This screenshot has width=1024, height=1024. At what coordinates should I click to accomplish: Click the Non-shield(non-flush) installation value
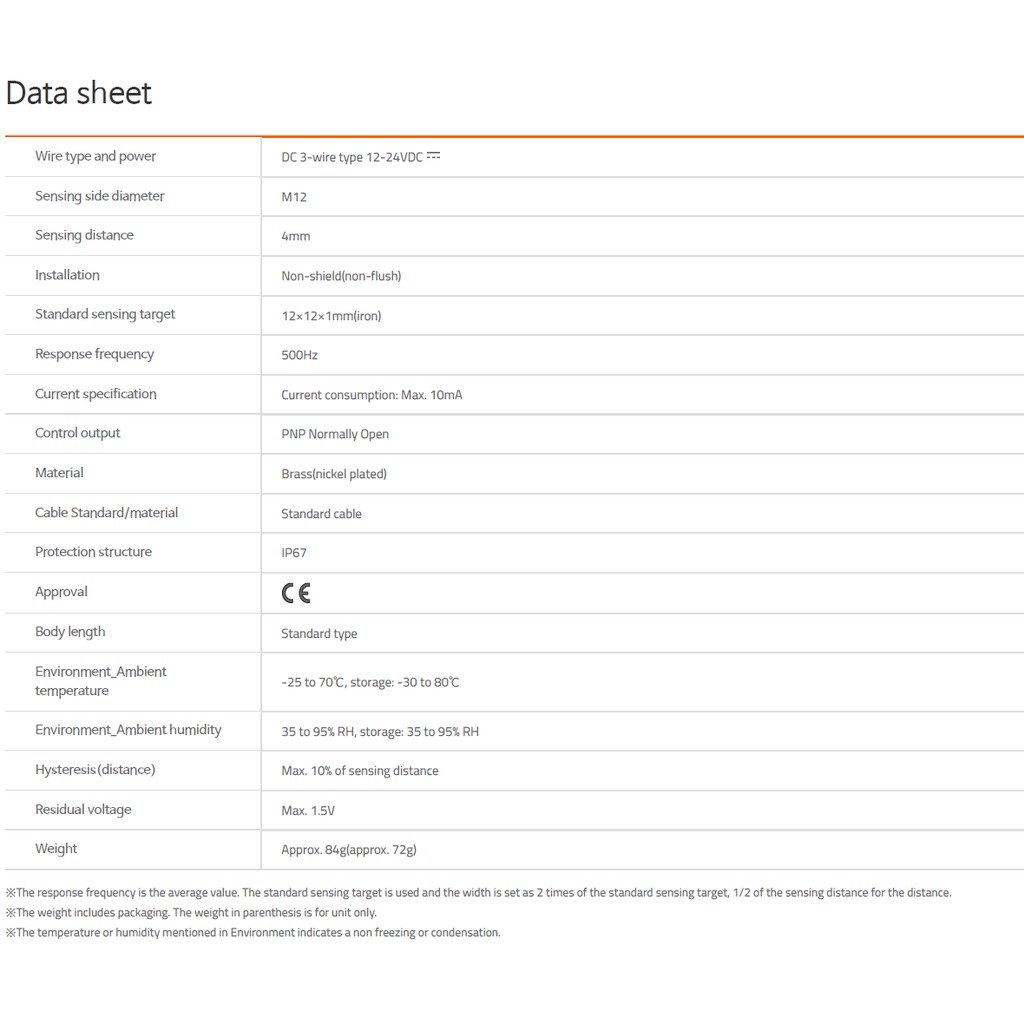(x=341, y=276)
